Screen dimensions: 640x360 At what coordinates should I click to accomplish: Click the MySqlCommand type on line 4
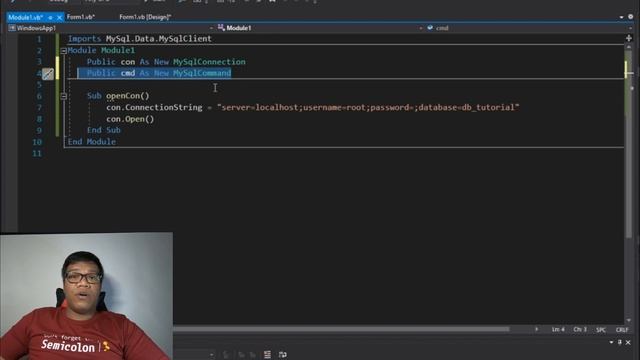(x=202, y=73)
